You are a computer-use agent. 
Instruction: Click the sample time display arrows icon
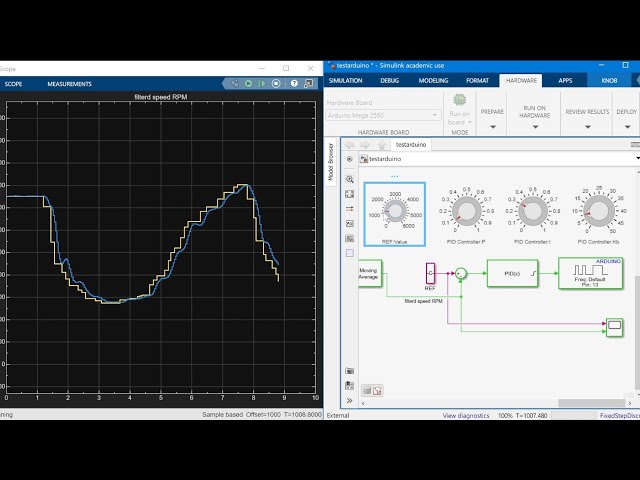point(349,209)
